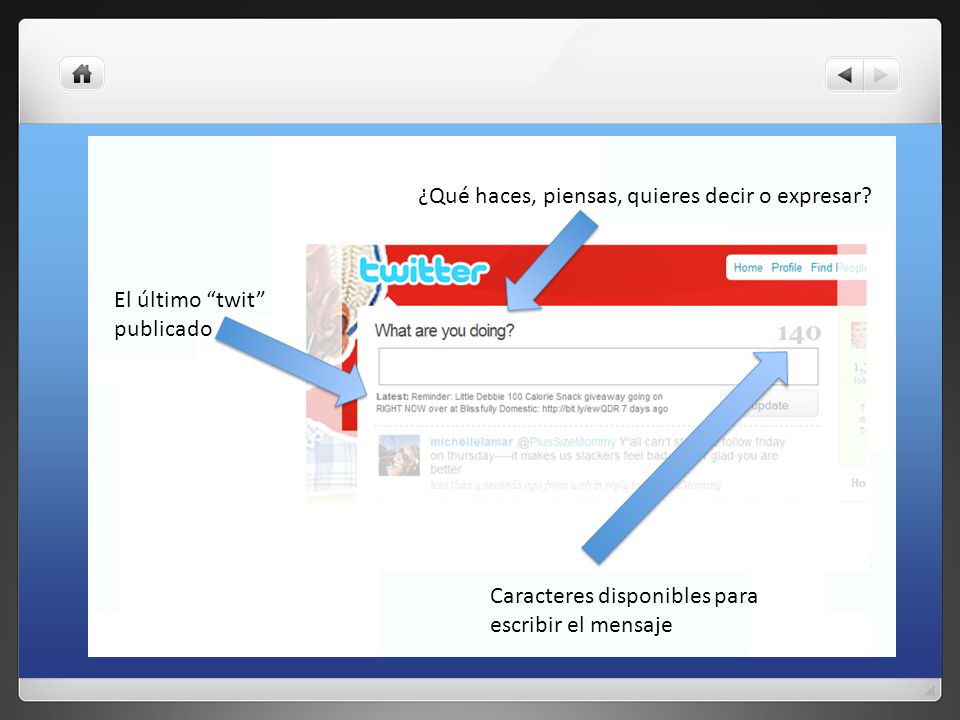Screen dimensions: 960x720
Task: Open the Profile link in Twitter navigation
Action: (x=786, y=268)
